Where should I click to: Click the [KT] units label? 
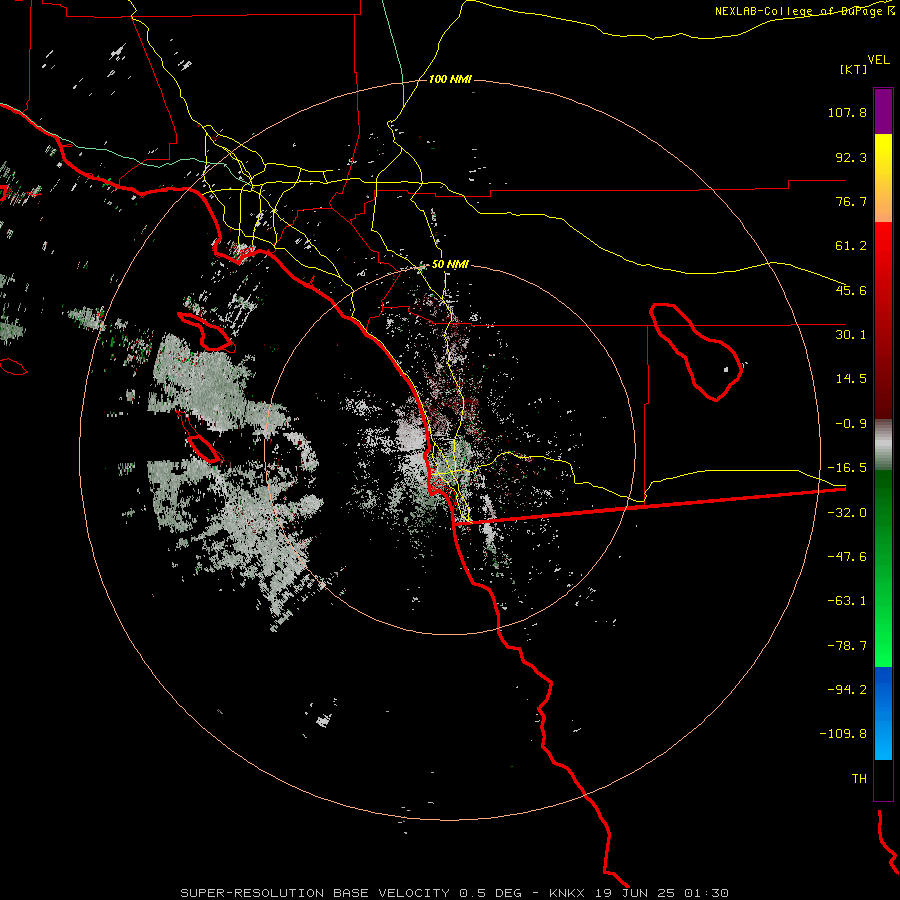pos(854,69)
